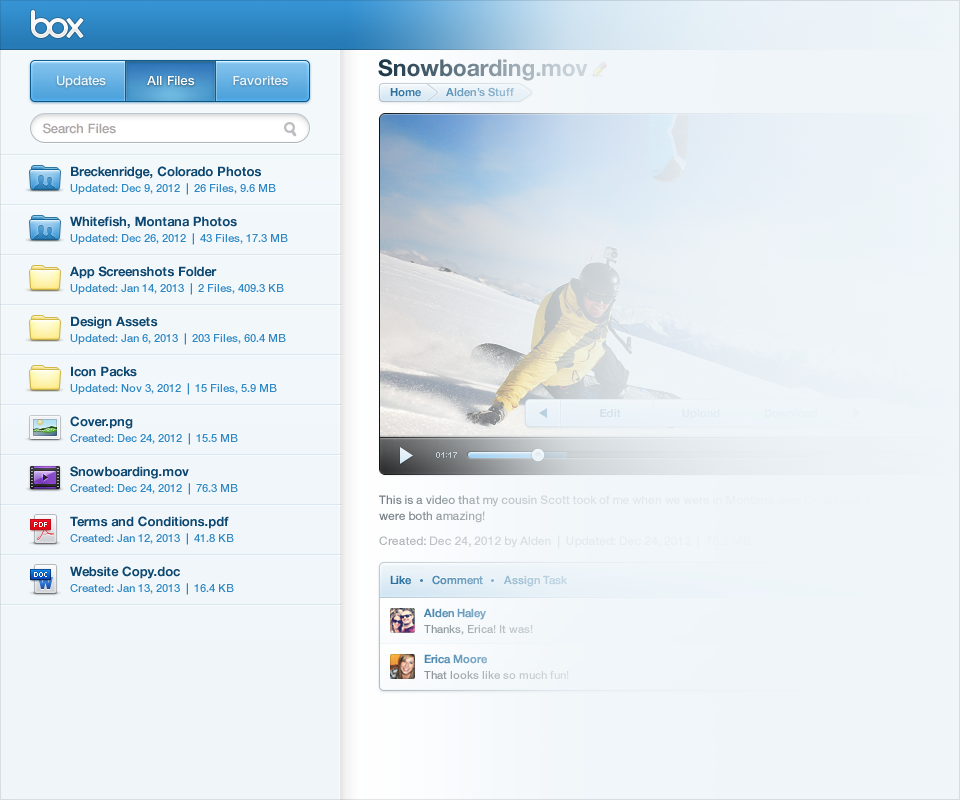
Task: Play the snowboarding video
Action: 406,456
